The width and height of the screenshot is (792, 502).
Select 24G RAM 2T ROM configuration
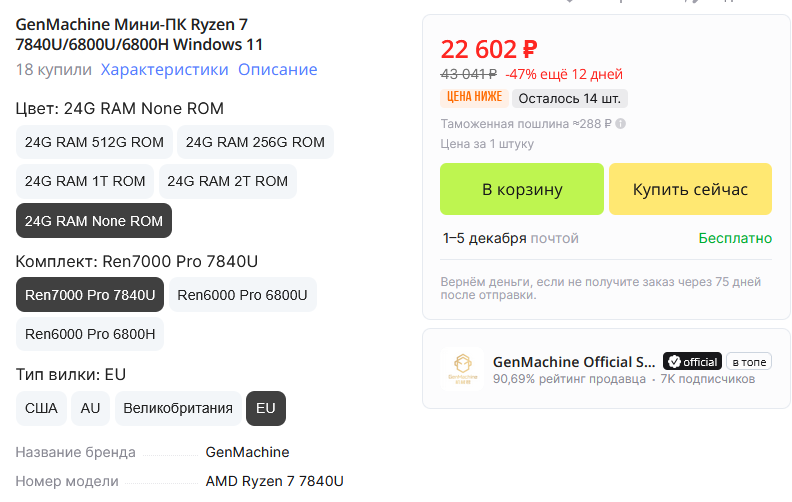click(227, 181)
